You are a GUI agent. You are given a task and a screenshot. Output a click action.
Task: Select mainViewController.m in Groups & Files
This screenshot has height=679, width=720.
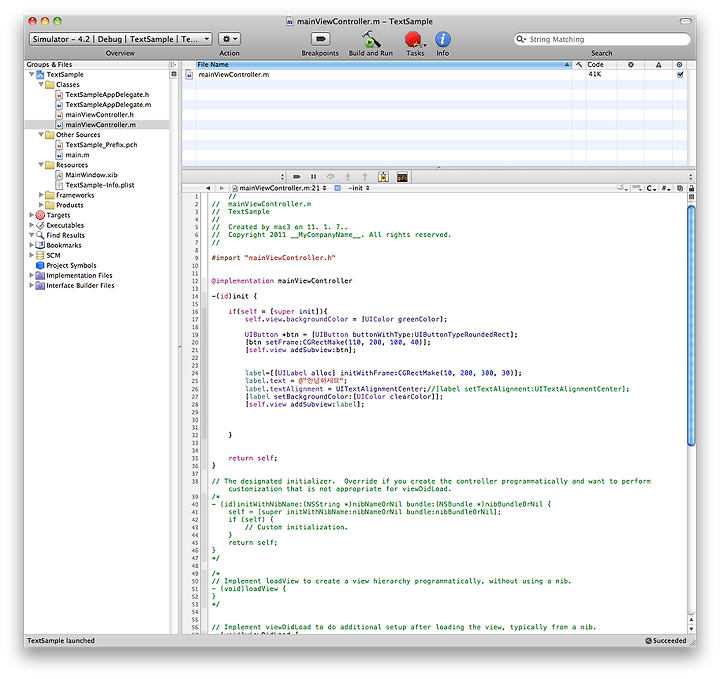[100, 125]
